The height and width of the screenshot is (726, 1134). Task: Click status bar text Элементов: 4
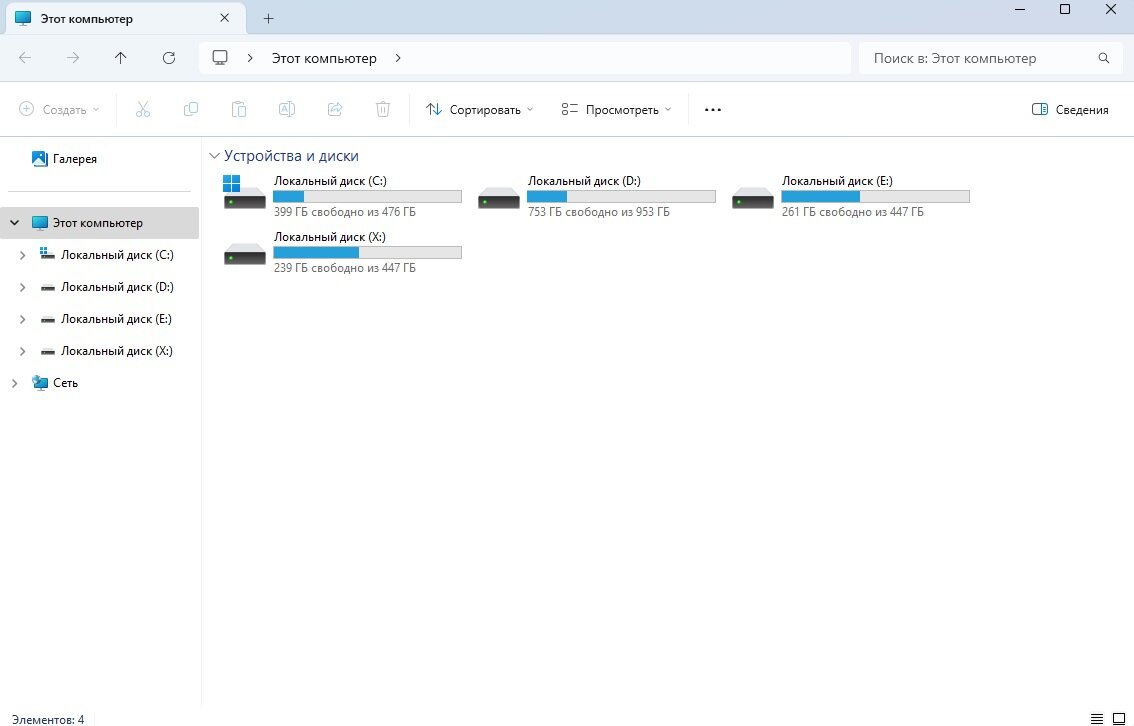(x=48, y=719)
